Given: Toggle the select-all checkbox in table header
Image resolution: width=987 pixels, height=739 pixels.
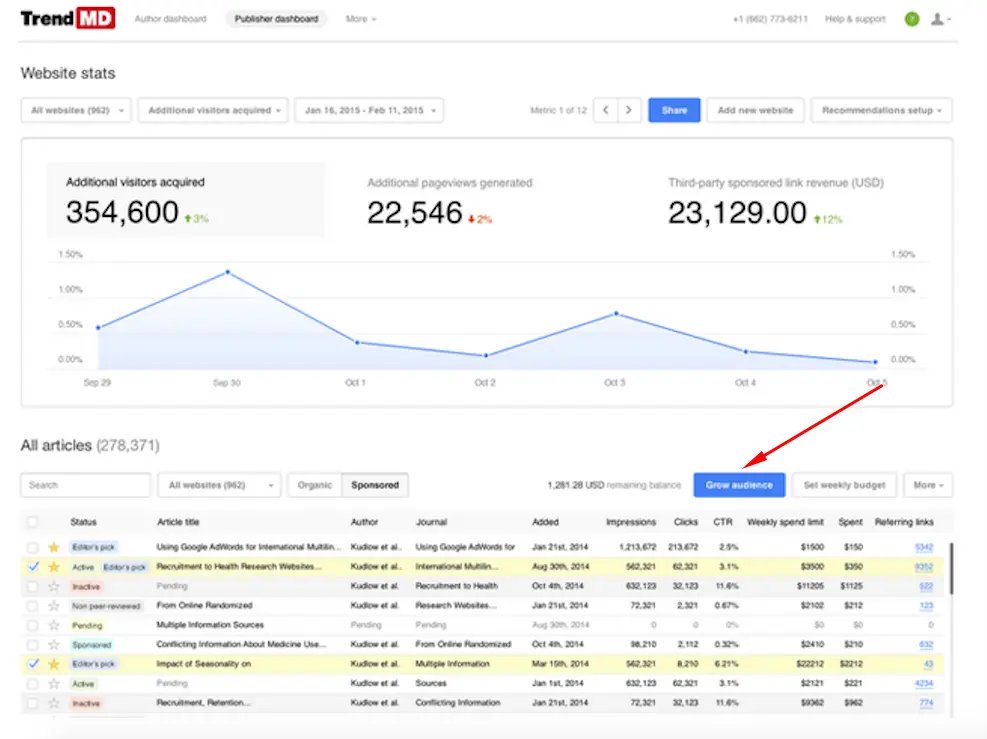Looking at the screenshot, I should [33, 522].
